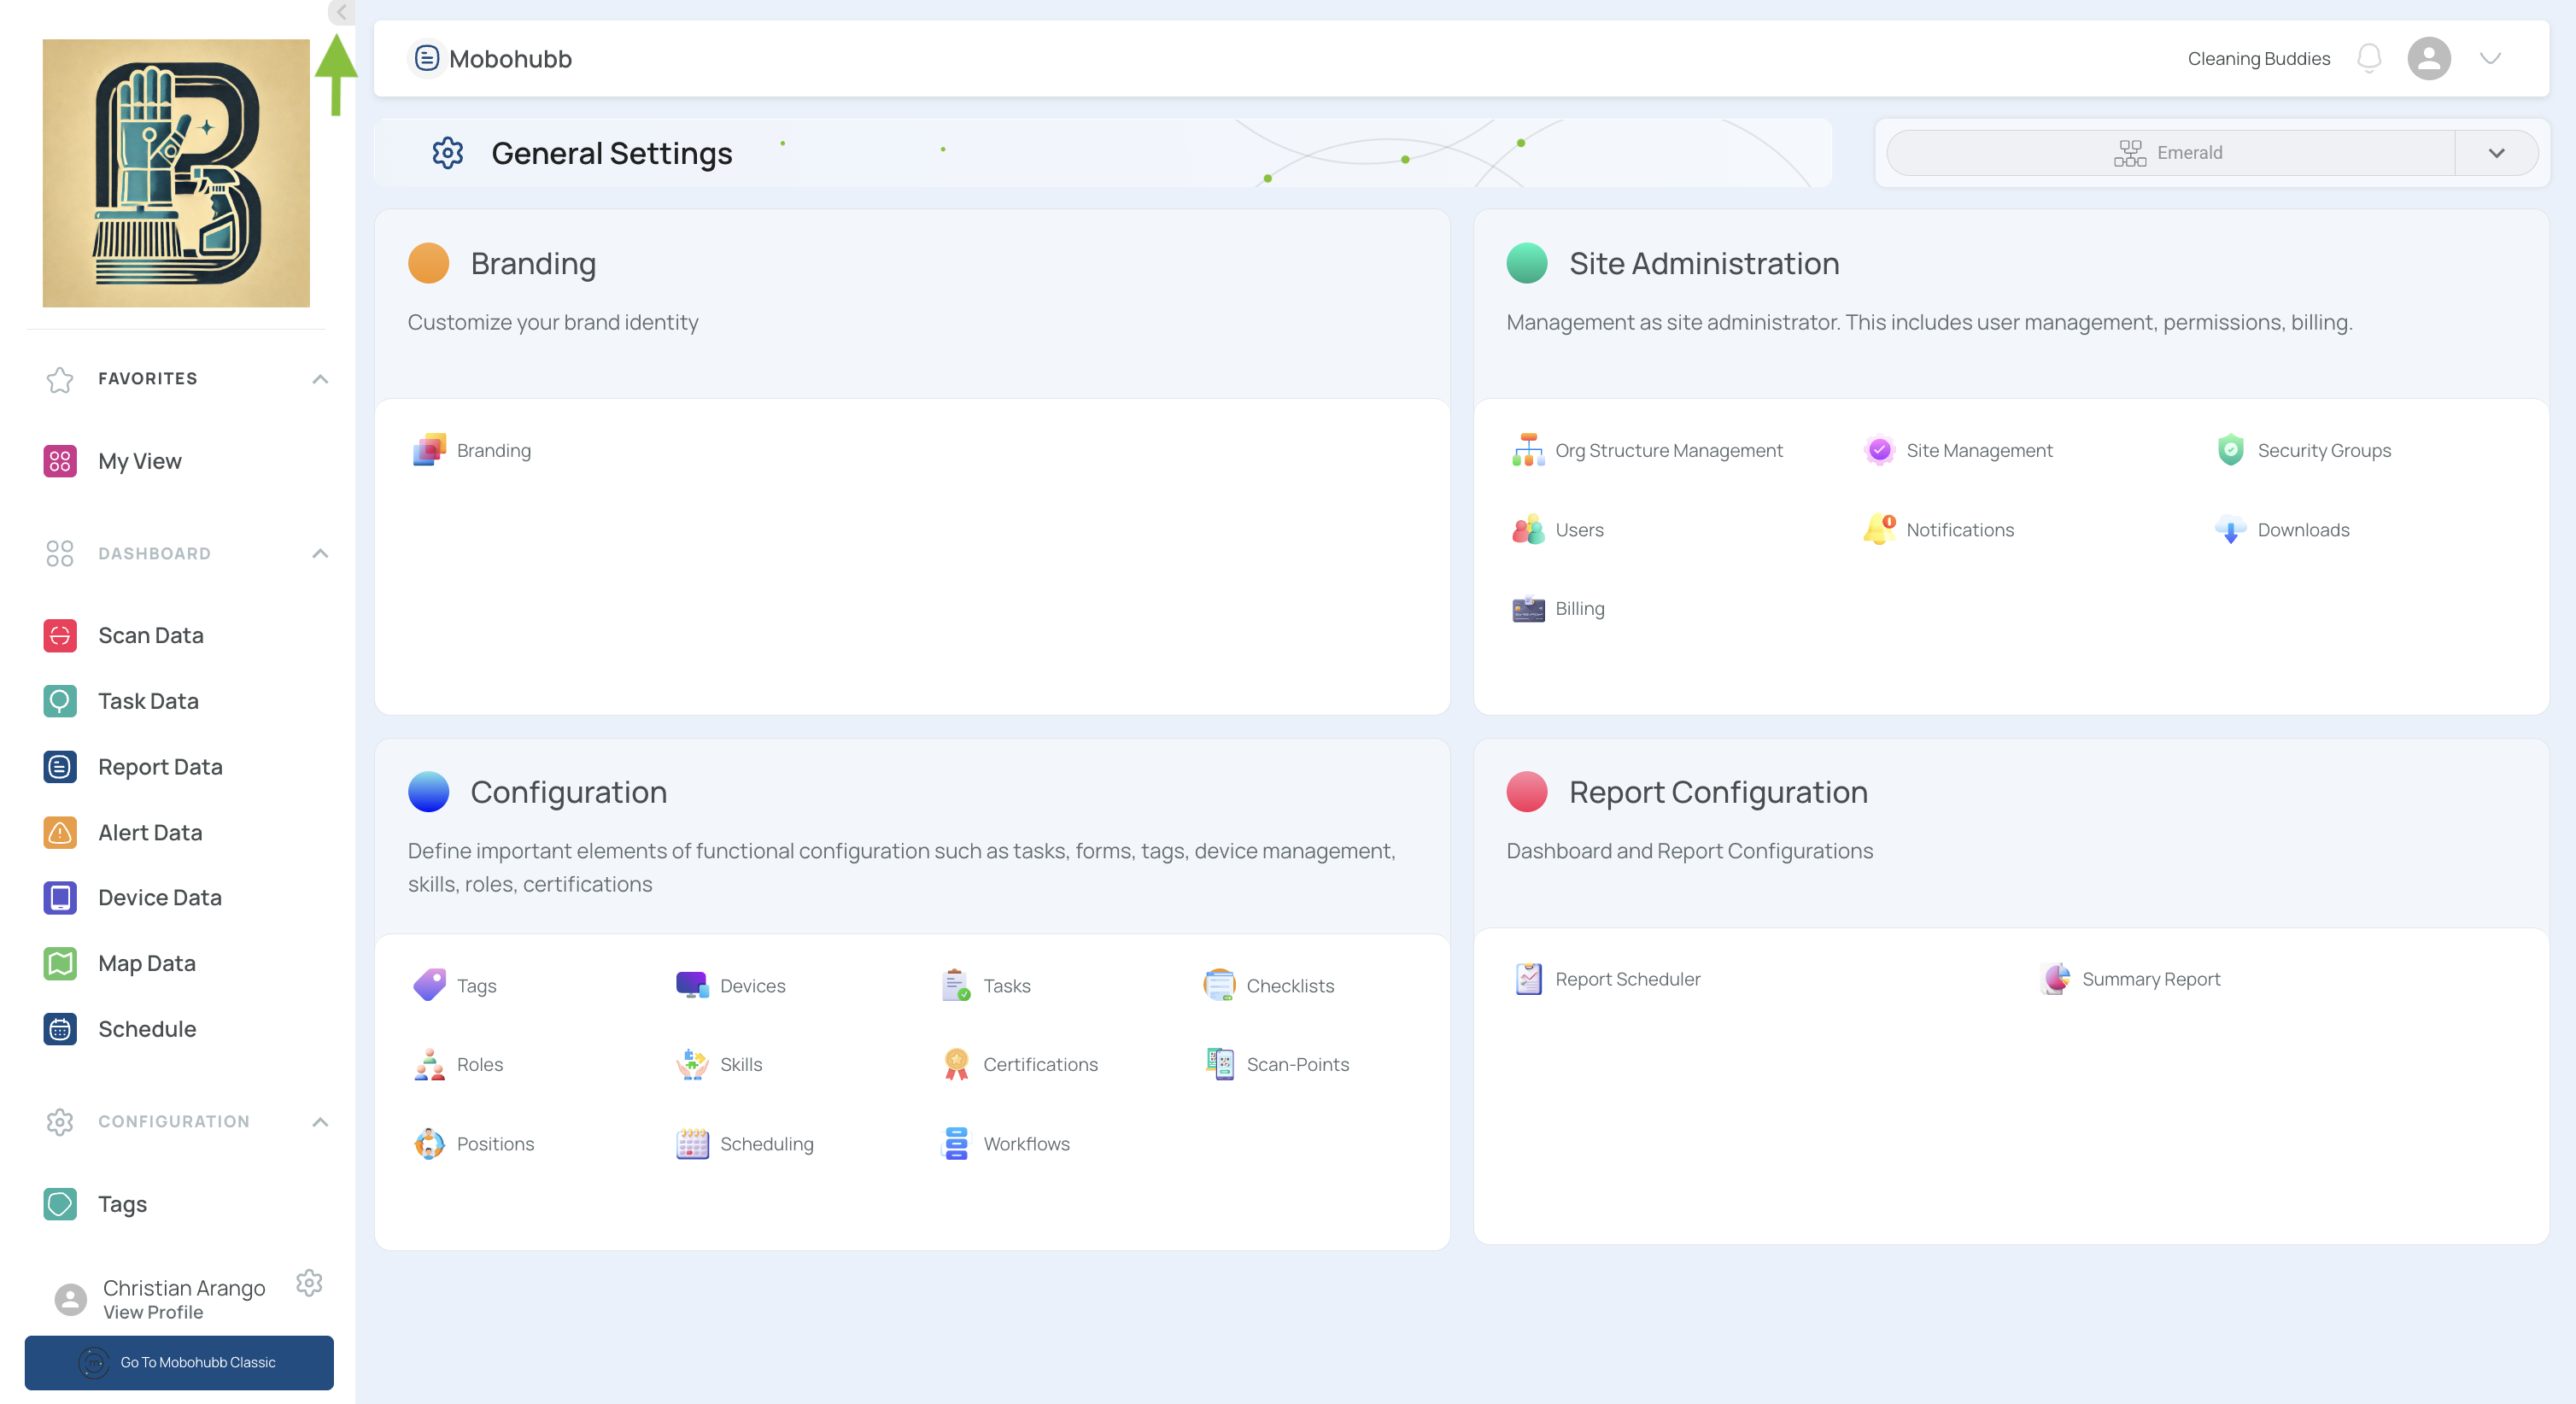Select Schedule from the sidebar
This screenshot has height=1404, width=2576.
coord(147,1029)
